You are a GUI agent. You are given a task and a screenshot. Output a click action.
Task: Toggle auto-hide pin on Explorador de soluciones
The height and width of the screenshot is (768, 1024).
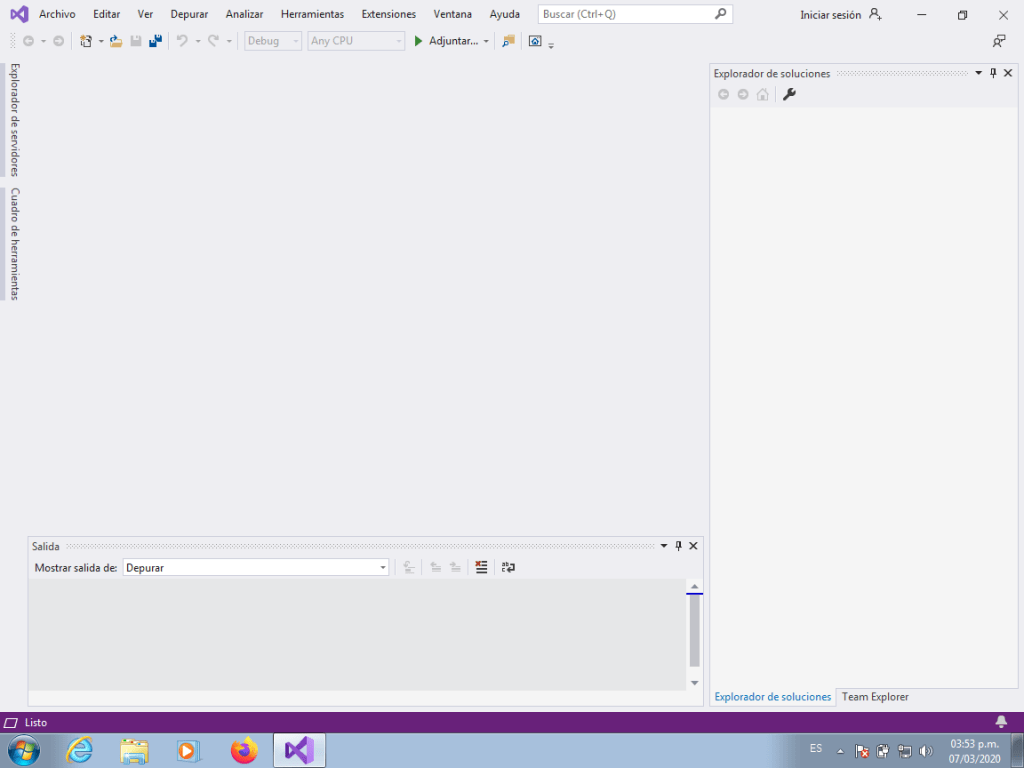[x=993, y=73]
